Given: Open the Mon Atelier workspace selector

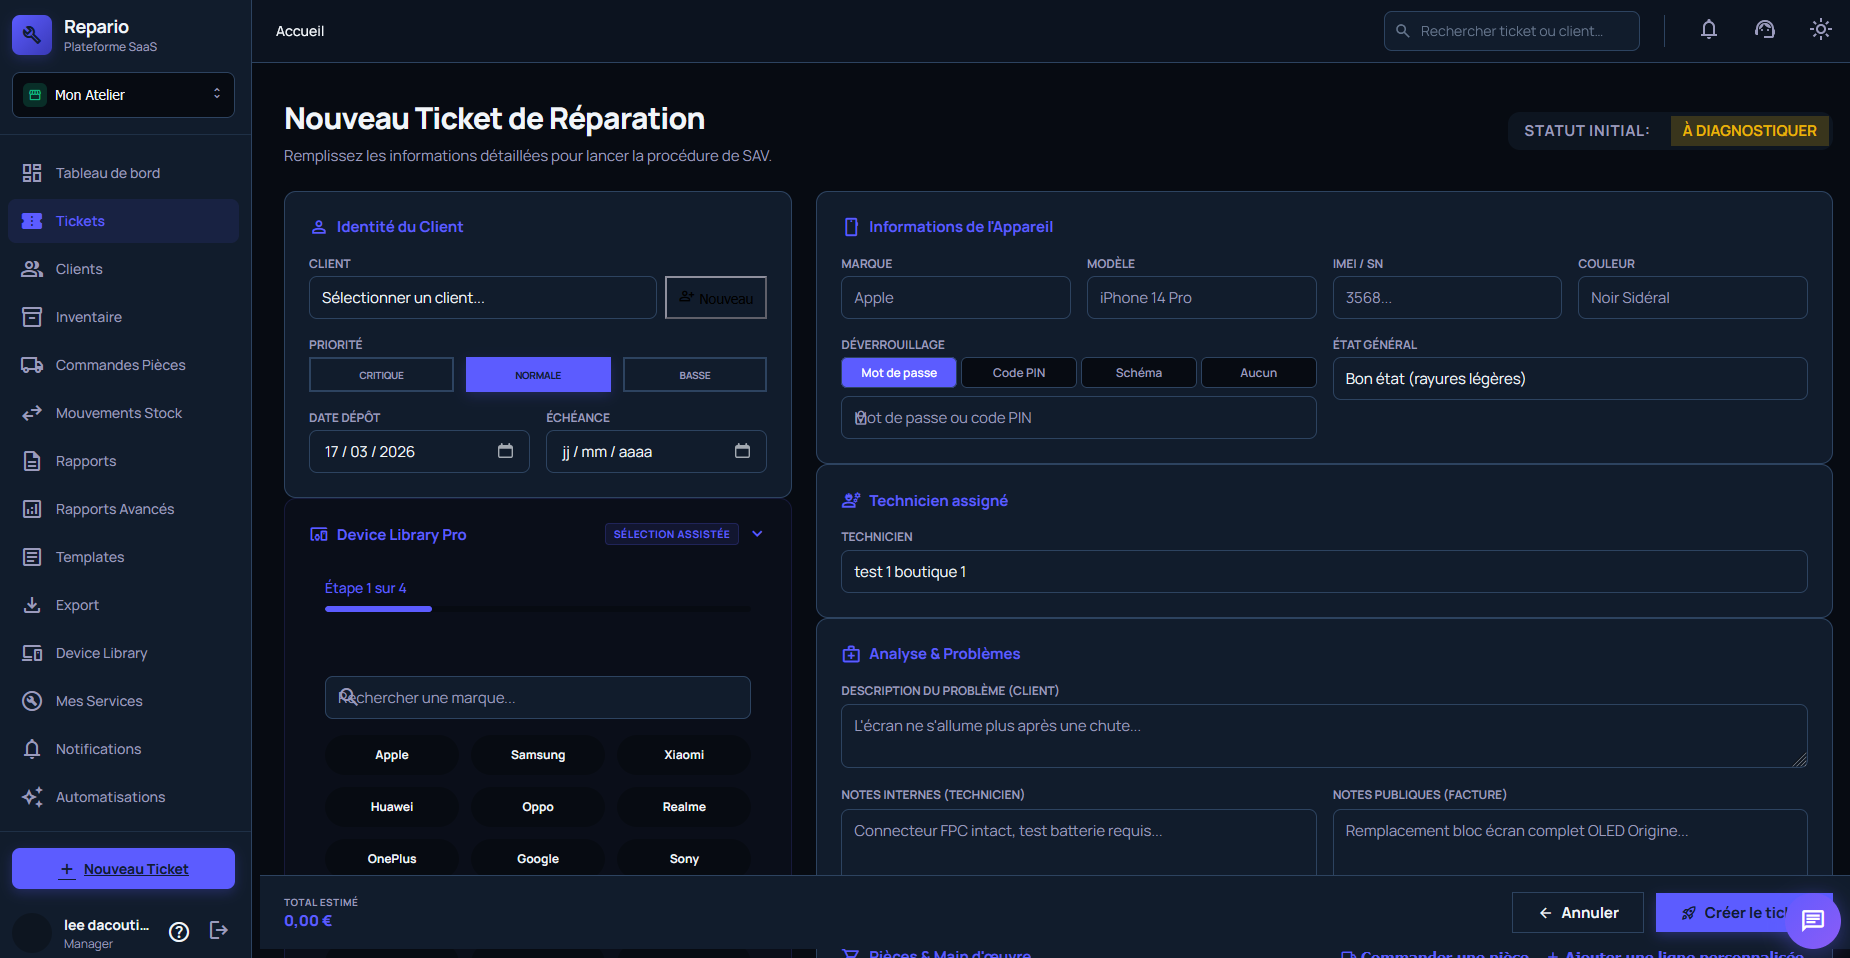Looking at the screenshot, I should coord(122,94).
